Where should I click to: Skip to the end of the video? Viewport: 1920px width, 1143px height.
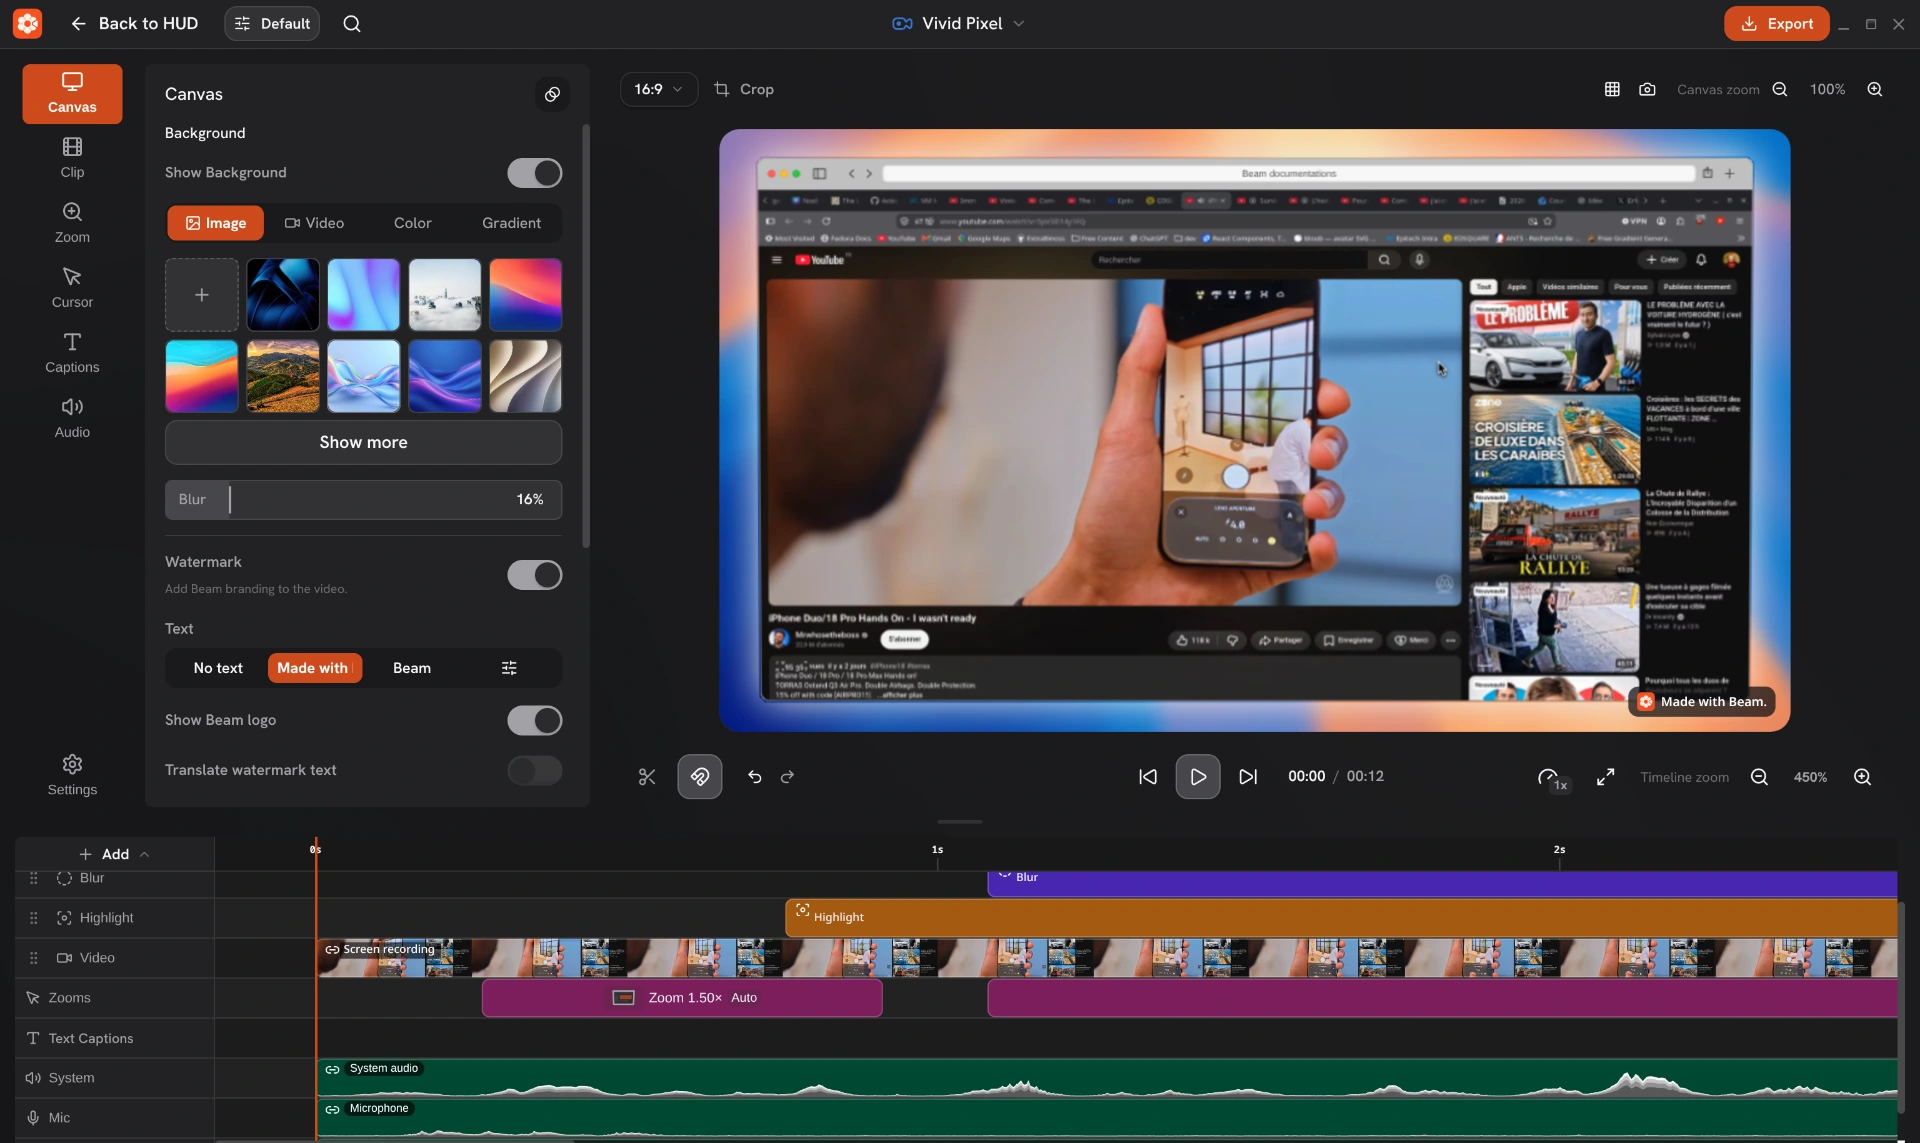click(x=1248, y=777)
